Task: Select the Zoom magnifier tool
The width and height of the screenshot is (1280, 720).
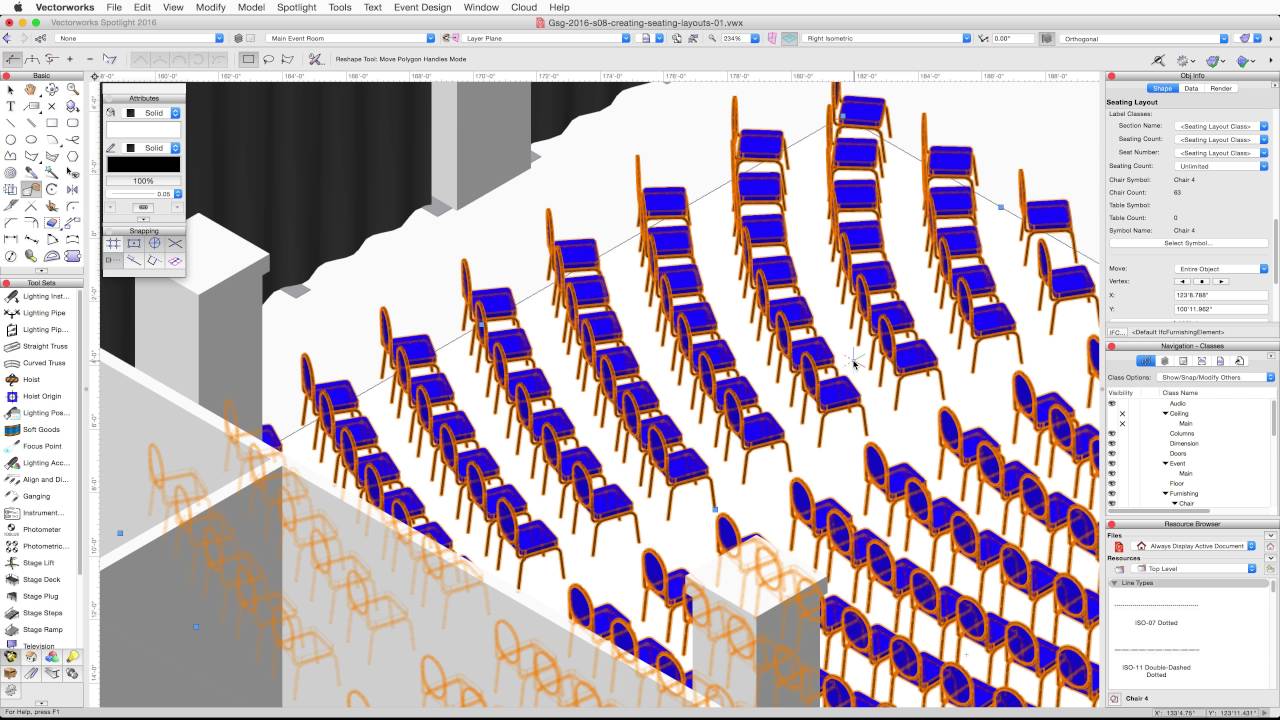Action: (73, 90)
